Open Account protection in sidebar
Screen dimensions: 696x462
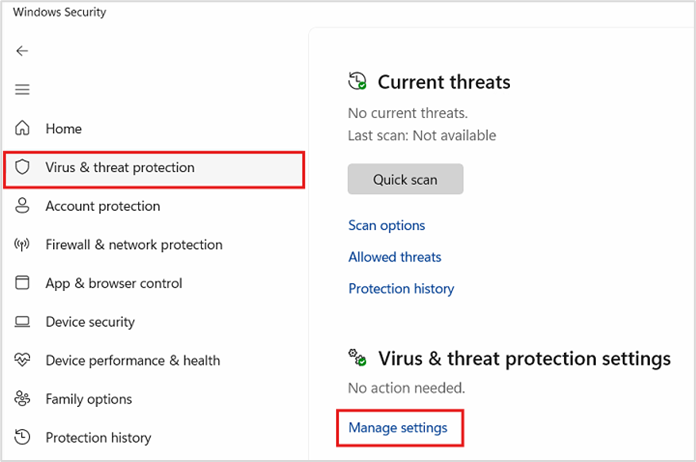(x=103, y=206)
